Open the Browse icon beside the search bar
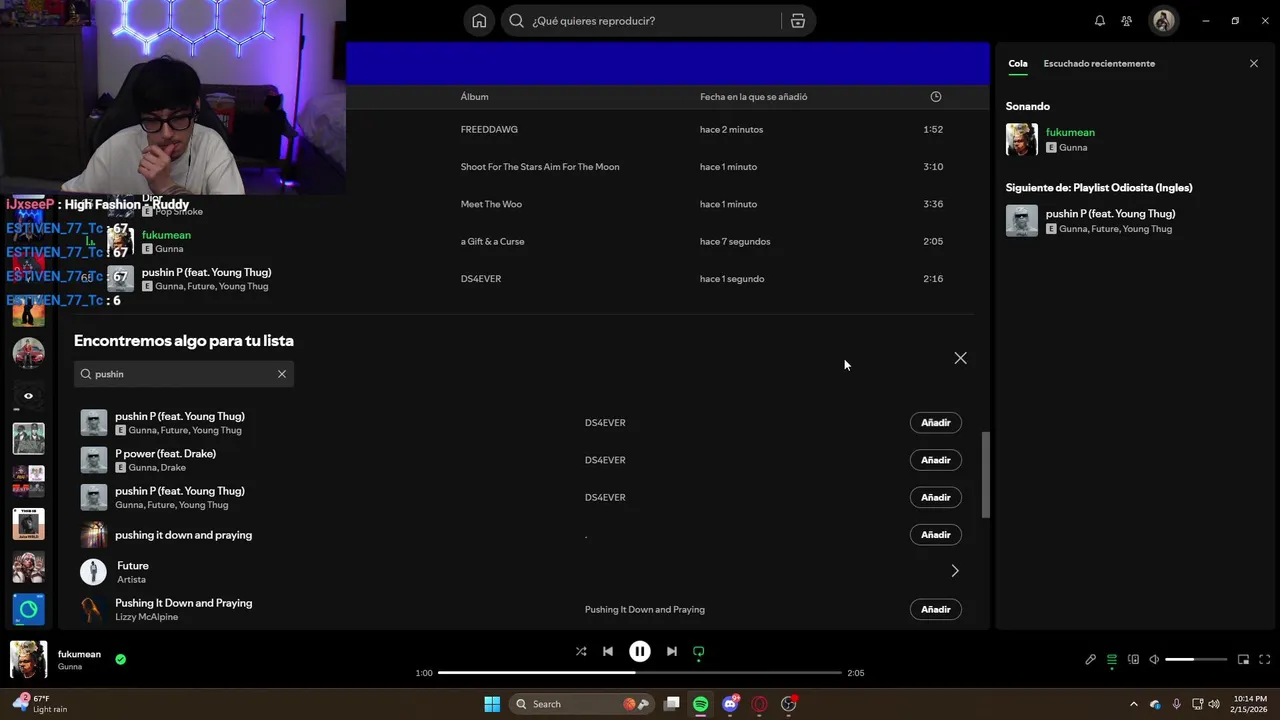Viewport: 1280px width, 720px height. point(798,21)
